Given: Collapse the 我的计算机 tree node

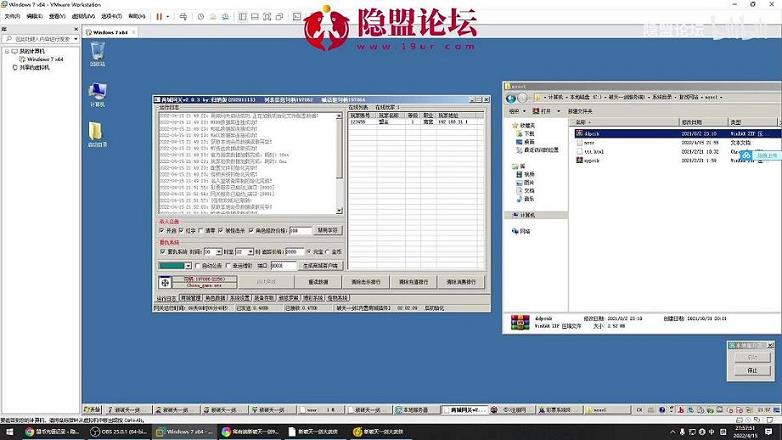Looking at the screenshot, I should [x=7, y=51].
